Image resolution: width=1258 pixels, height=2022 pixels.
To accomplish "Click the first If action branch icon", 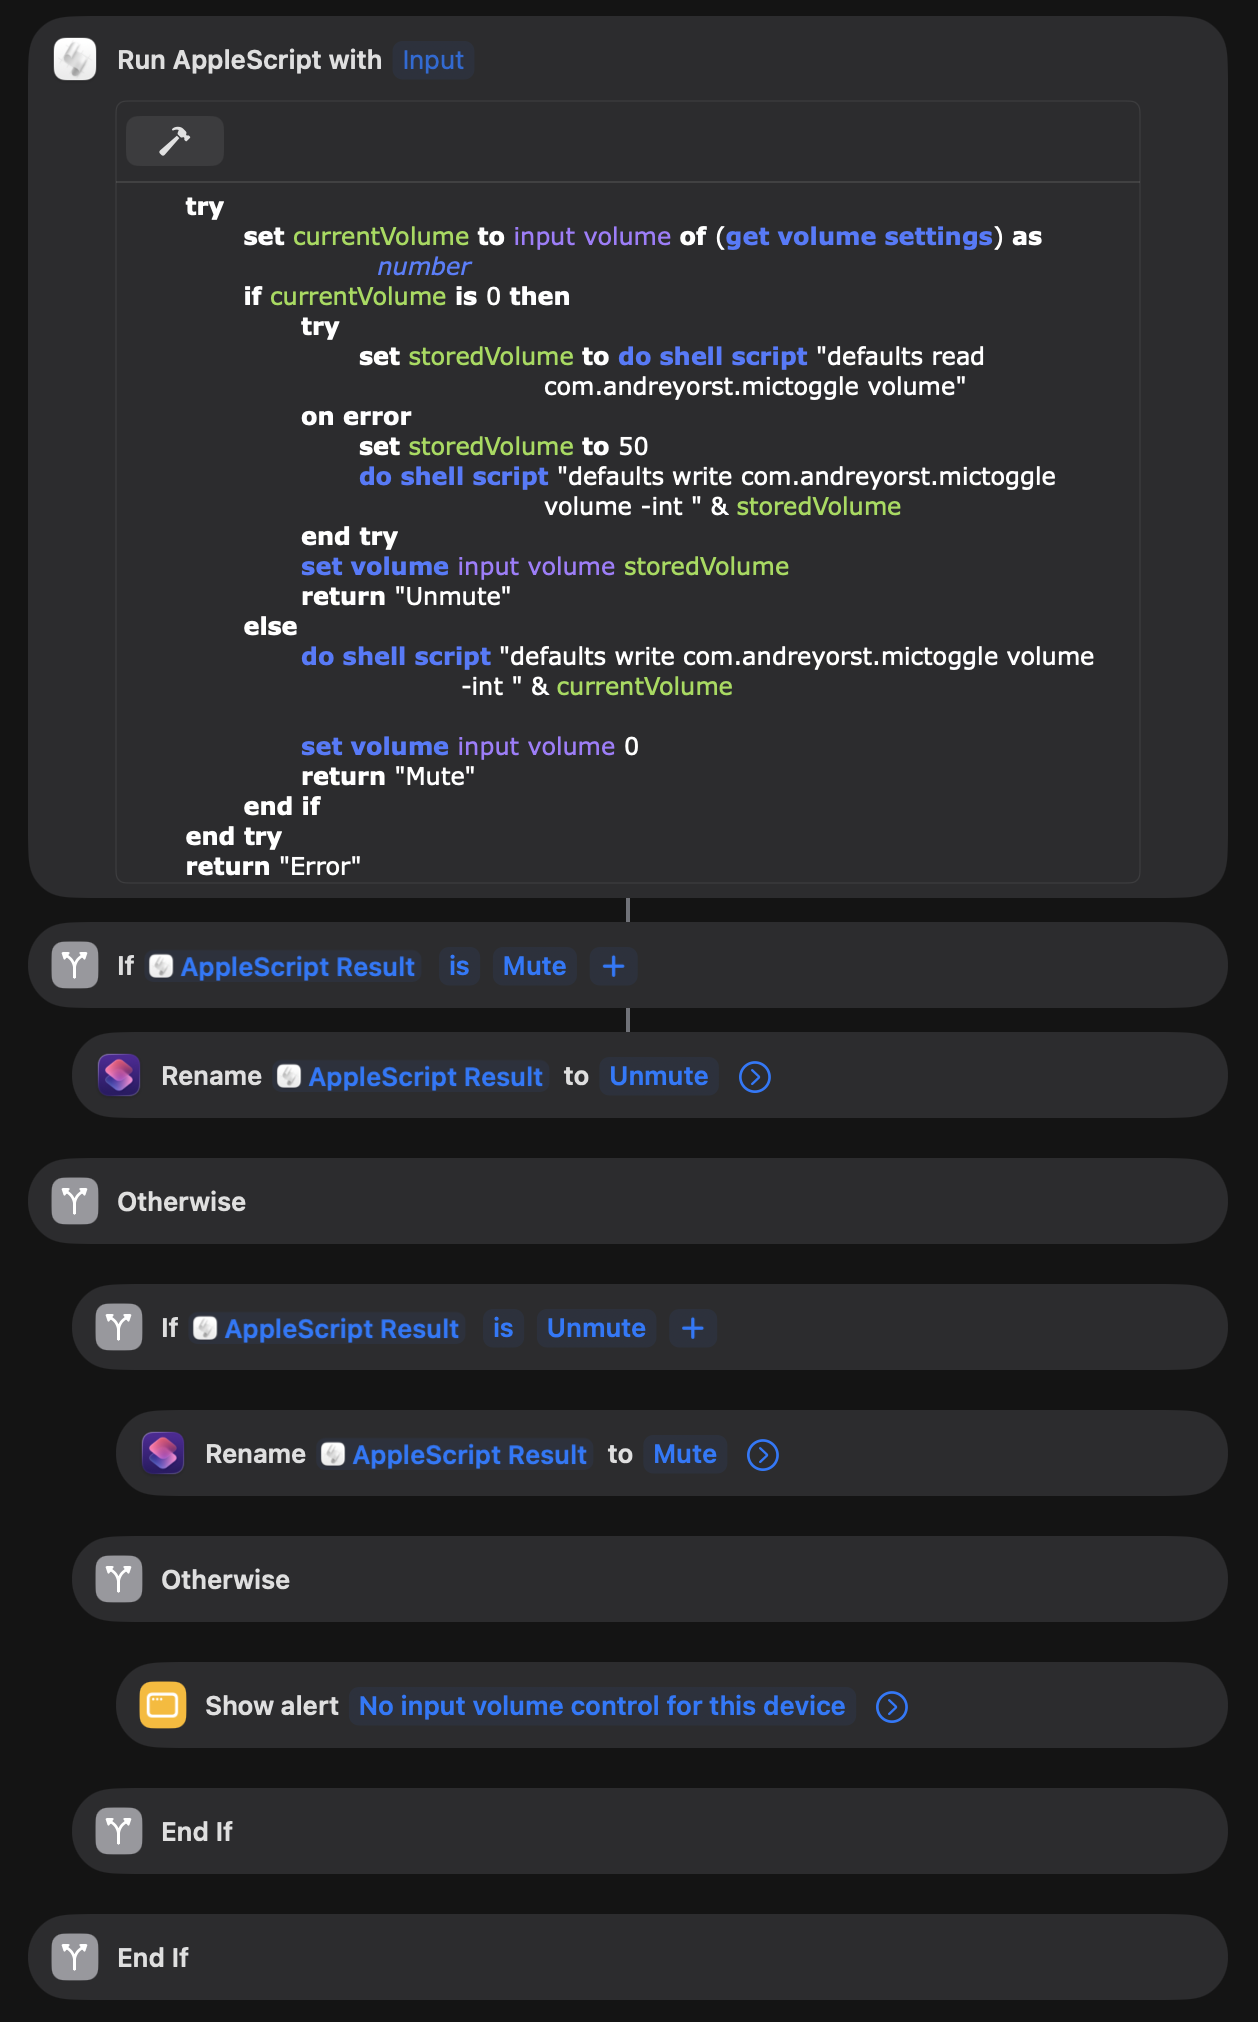I will pyautogui.click(x=75, y=966).
